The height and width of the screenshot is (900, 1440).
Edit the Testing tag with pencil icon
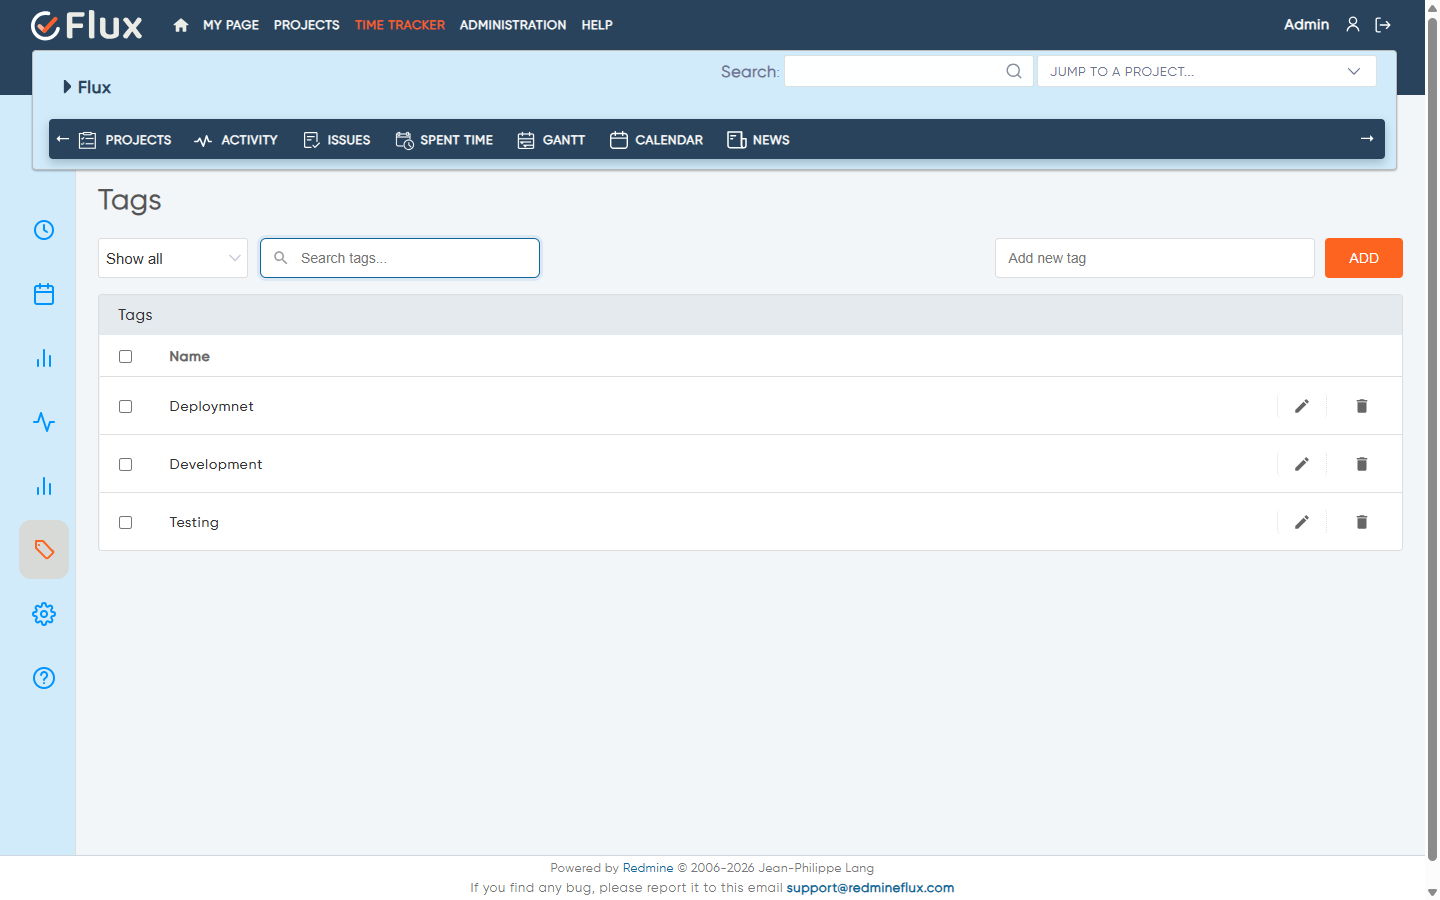click(1302, 522)
